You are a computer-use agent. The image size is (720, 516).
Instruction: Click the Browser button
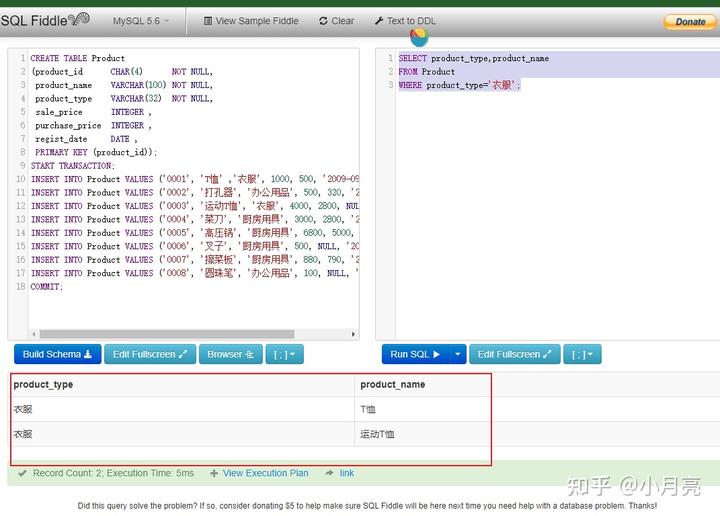click(x=231, y=354)
